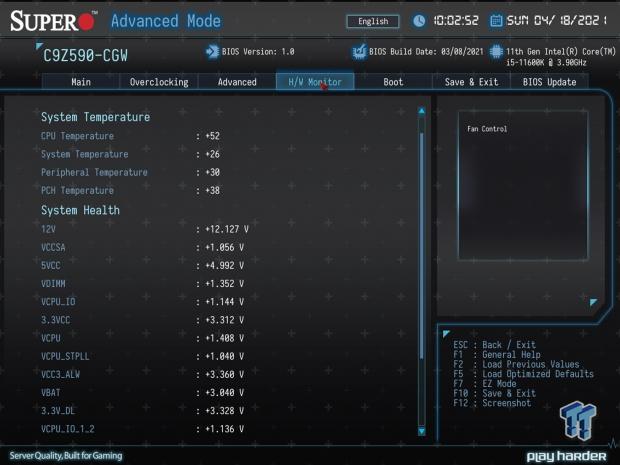
Task: Open the English language selector
Action: point(373,21)
